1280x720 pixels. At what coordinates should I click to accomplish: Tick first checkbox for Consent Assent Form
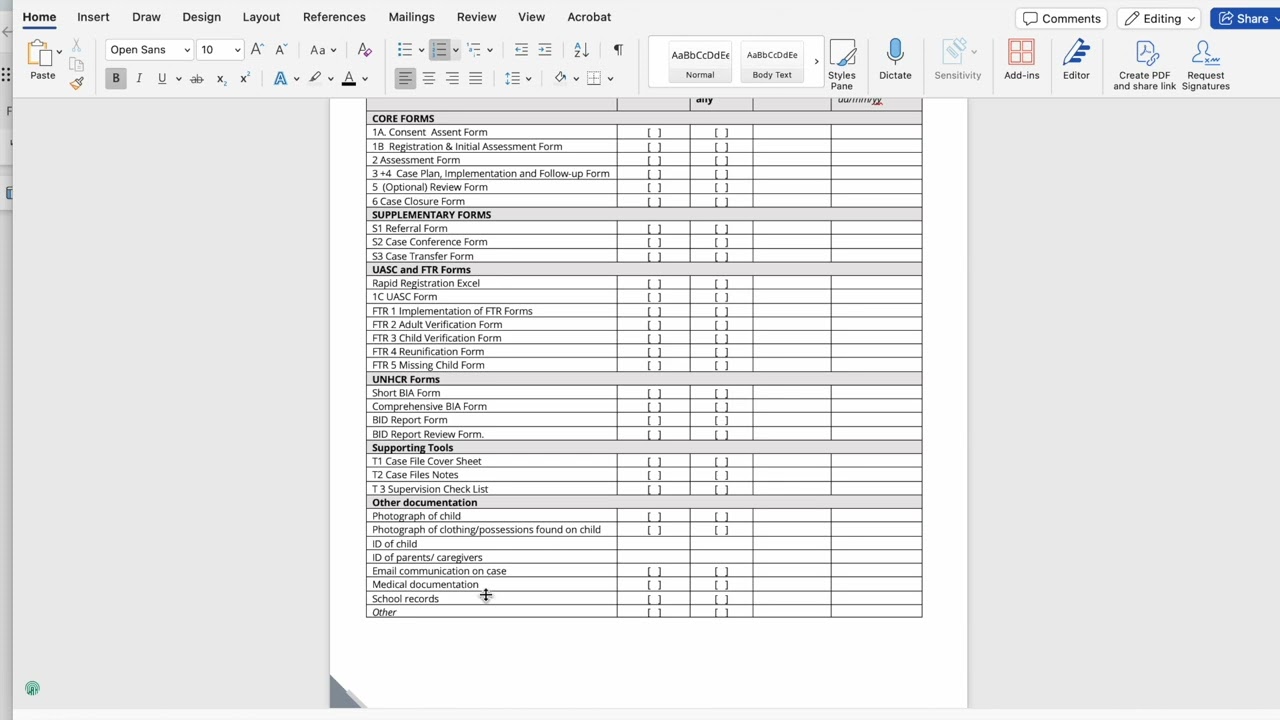[x=654, y=133]
